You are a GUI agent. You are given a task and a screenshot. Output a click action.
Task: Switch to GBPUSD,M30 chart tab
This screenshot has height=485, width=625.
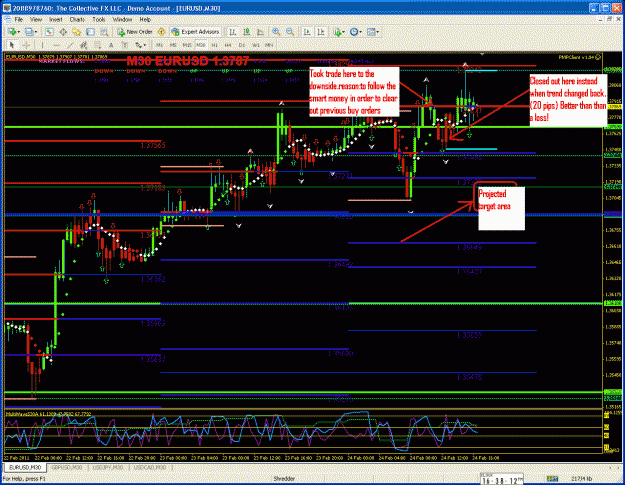pos(67,467)
